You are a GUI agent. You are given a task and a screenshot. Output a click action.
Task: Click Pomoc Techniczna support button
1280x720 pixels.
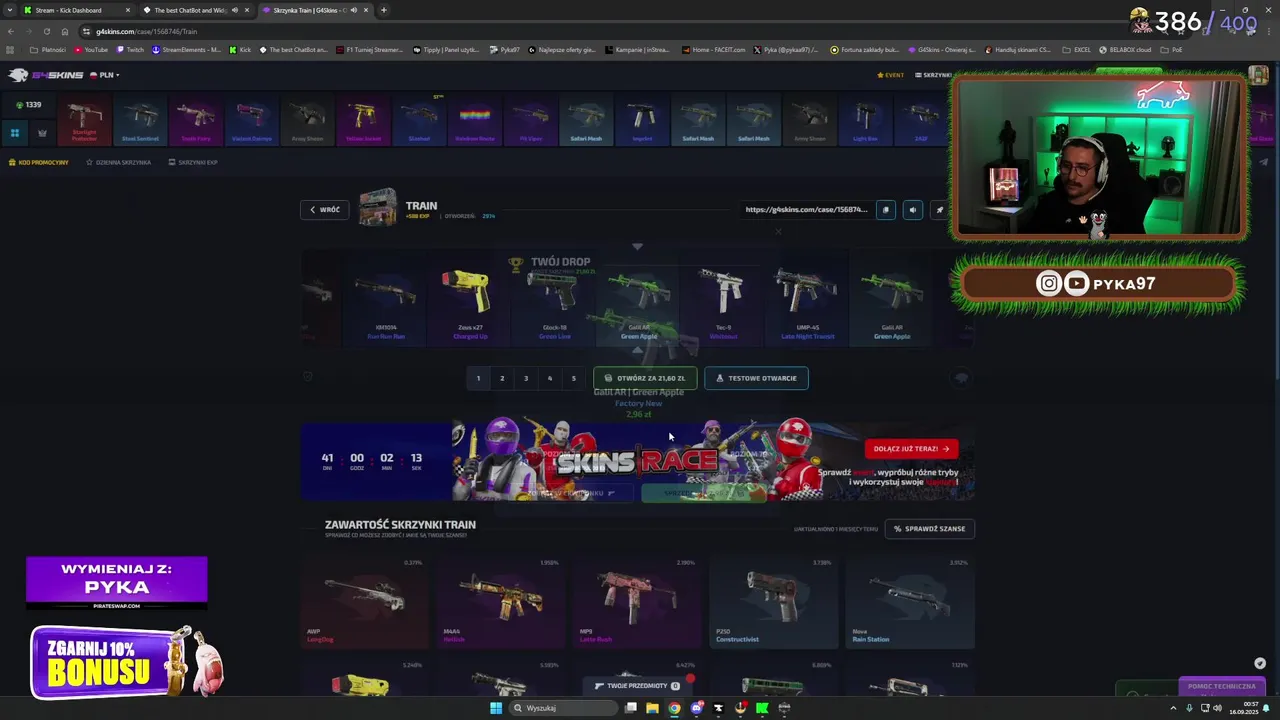point(1221,686)
